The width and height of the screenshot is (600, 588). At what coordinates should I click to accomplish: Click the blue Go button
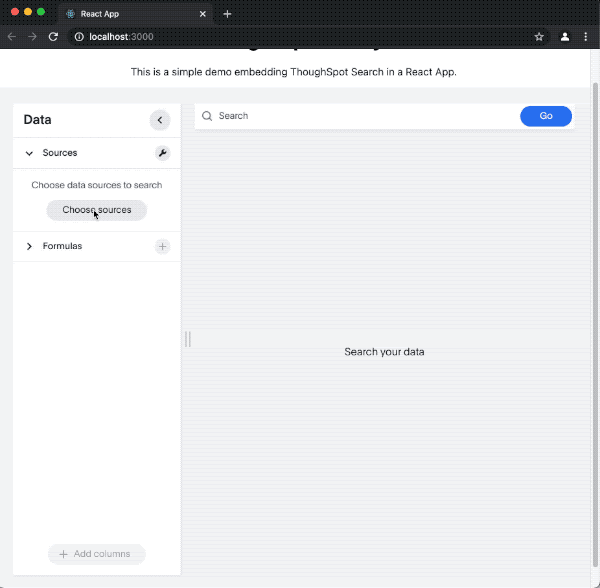546,116
